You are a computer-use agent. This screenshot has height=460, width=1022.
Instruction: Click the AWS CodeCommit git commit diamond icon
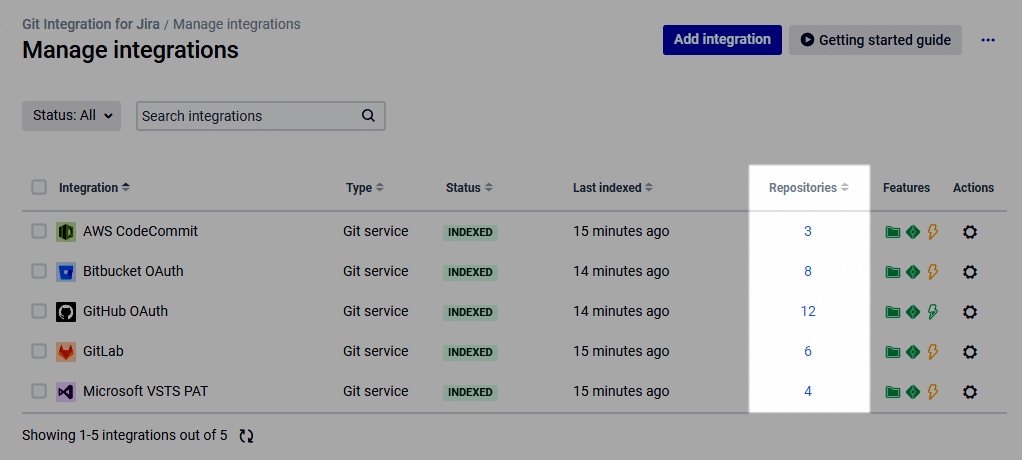pyautogui.click(x=912, y=232)
